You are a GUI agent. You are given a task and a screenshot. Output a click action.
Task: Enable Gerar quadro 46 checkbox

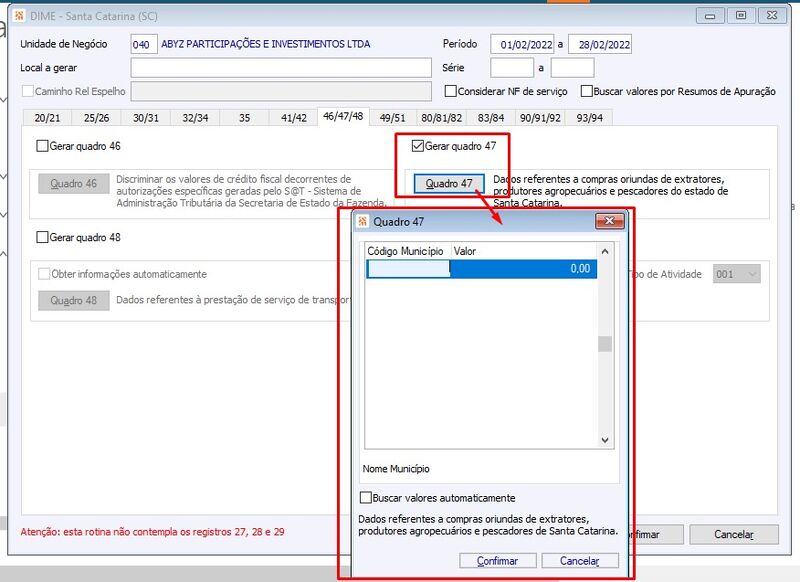click(42, 146)
